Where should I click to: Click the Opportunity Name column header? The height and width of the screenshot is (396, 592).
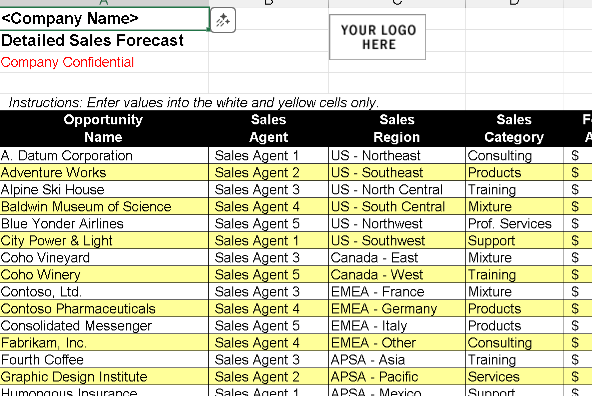point(104,128)
